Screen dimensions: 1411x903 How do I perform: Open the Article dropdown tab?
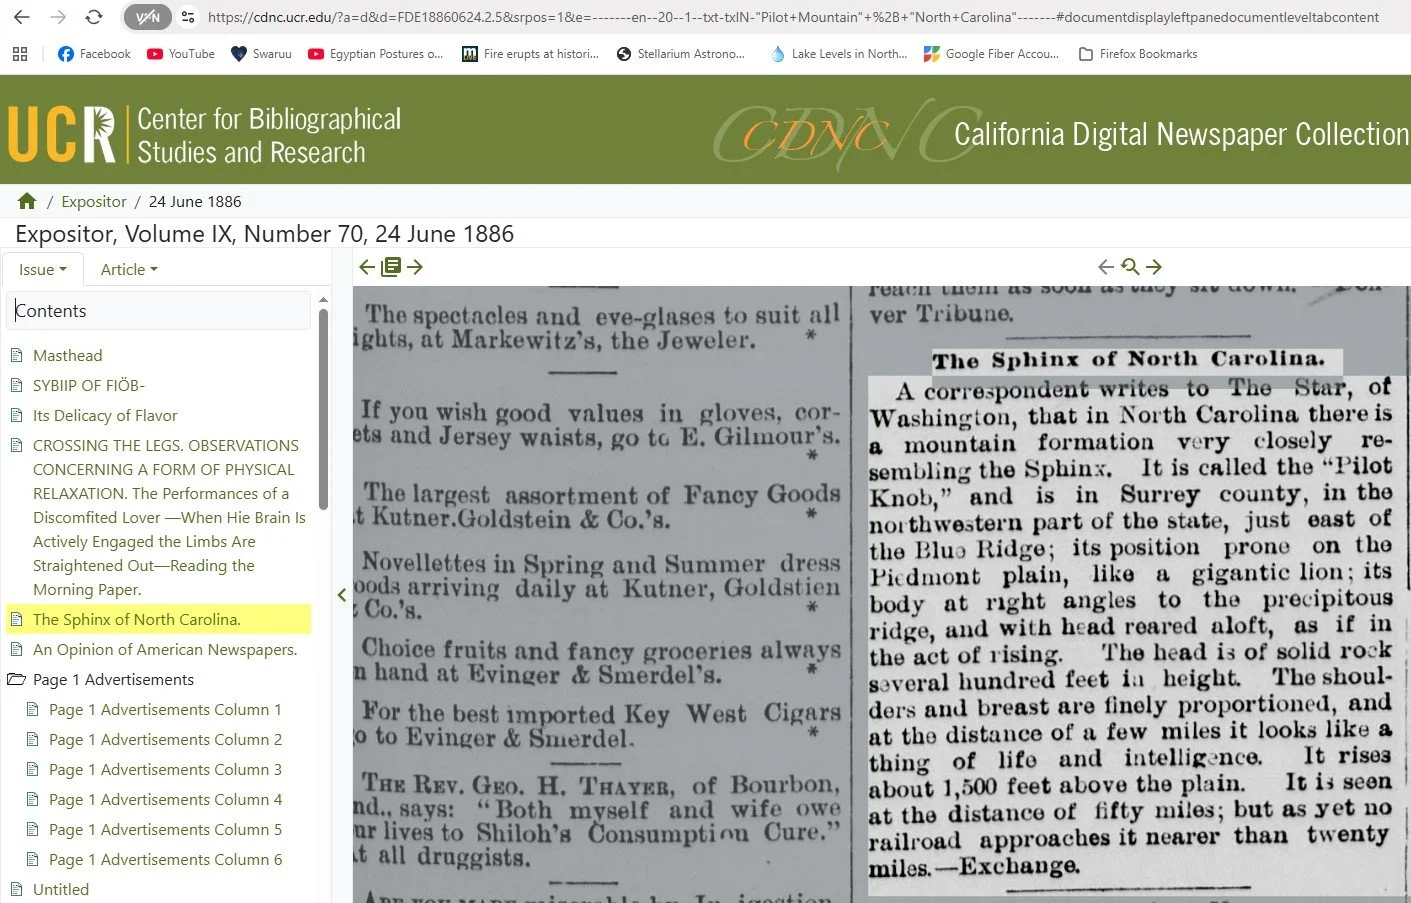129,269
